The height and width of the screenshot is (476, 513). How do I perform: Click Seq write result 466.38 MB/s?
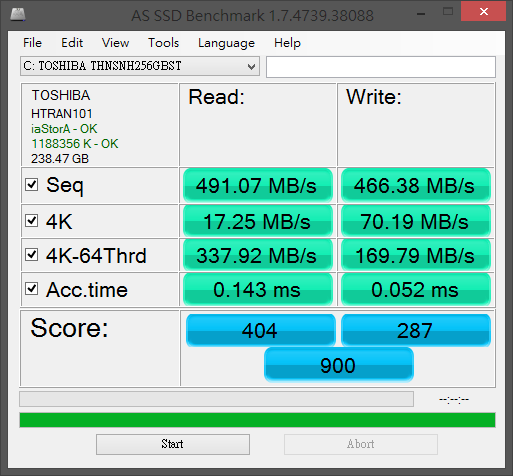point(416,185)
